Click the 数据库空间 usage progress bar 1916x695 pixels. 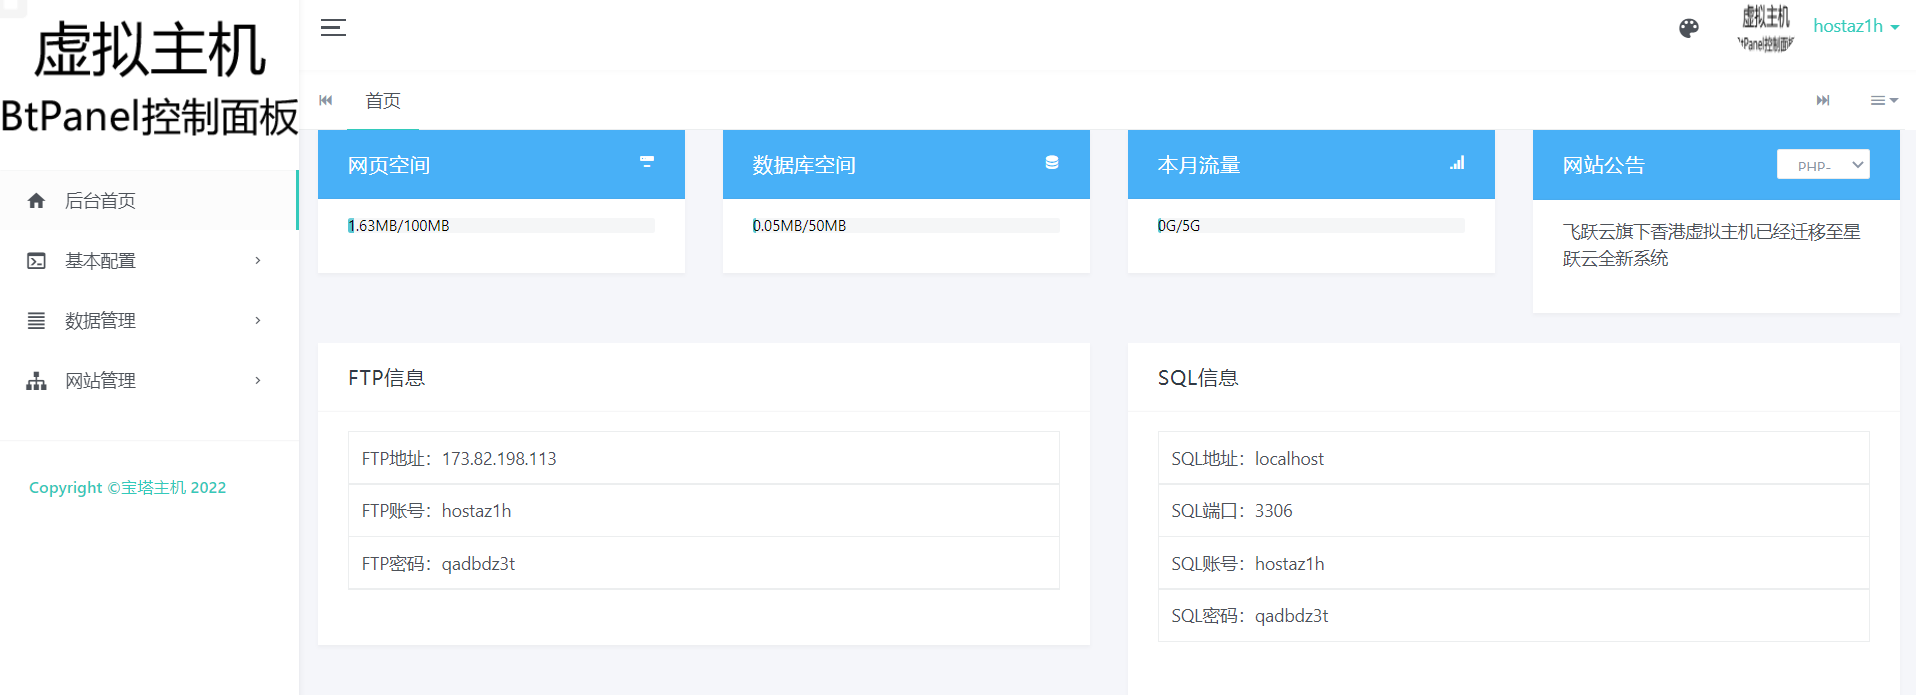click(906, 226)
